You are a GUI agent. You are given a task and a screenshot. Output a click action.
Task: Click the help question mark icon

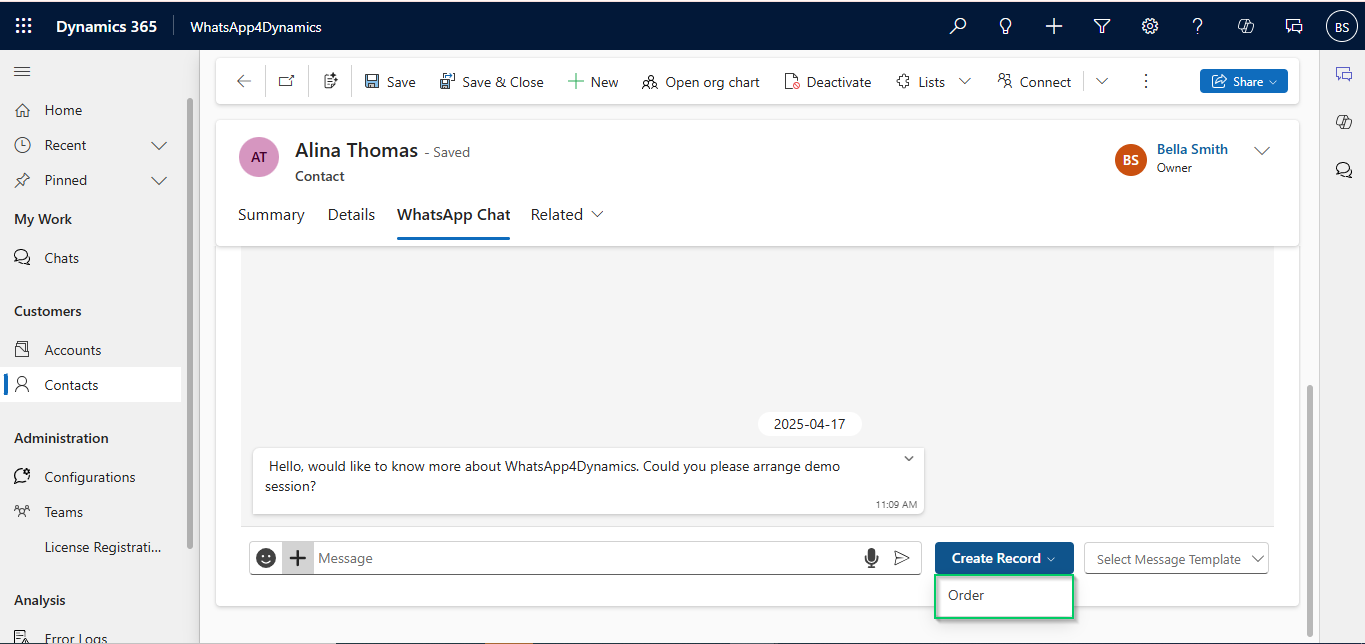1198,27
